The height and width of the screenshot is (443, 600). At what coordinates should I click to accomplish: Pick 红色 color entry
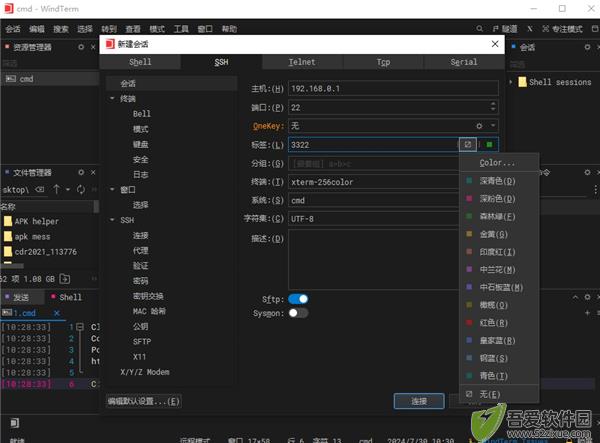coord(499,322)
